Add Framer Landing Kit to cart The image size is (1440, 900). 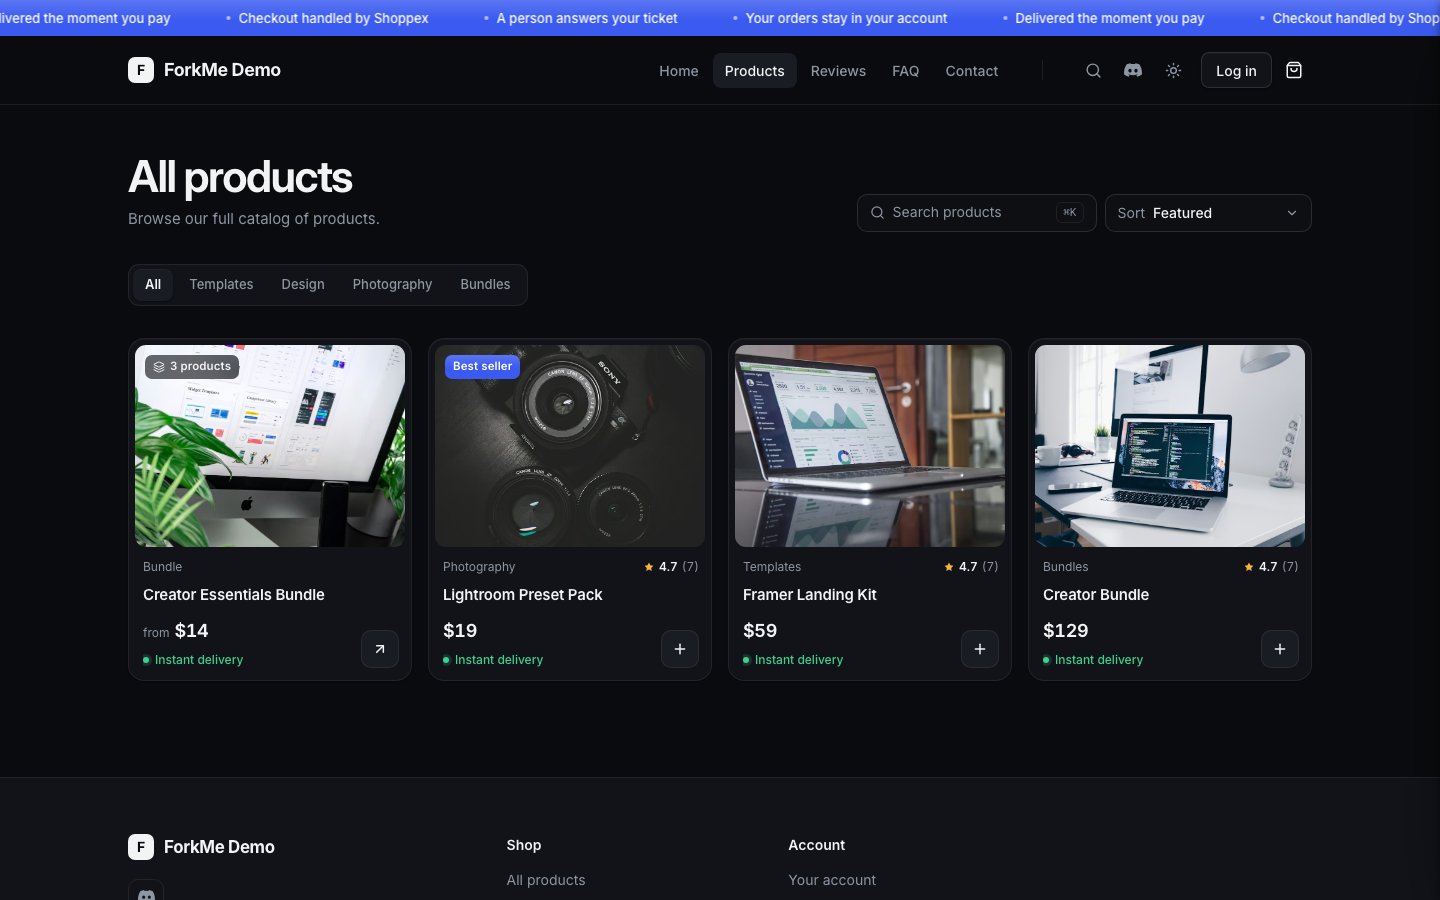980,649
